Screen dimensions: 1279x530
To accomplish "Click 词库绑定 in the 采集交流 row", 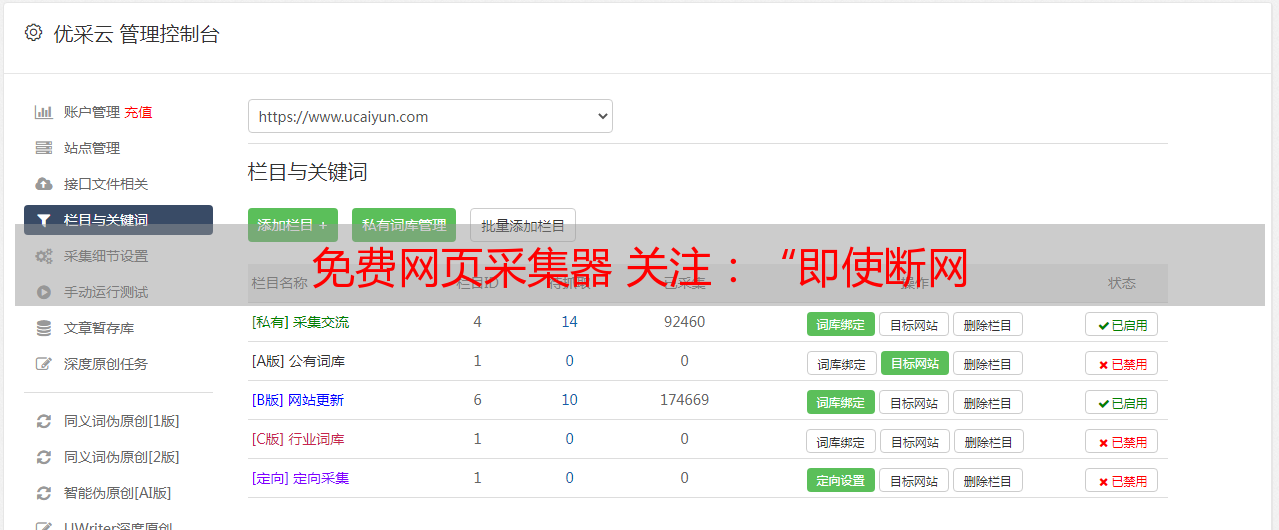I will coord(841,324).
